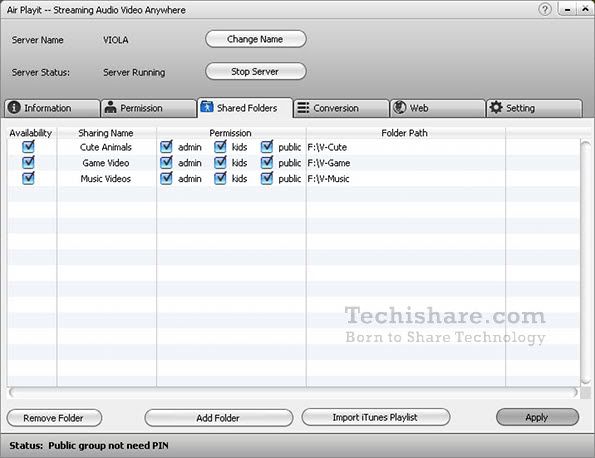
Task: Uncheck public permission for Cute Animals
Action: pos(267,146)
